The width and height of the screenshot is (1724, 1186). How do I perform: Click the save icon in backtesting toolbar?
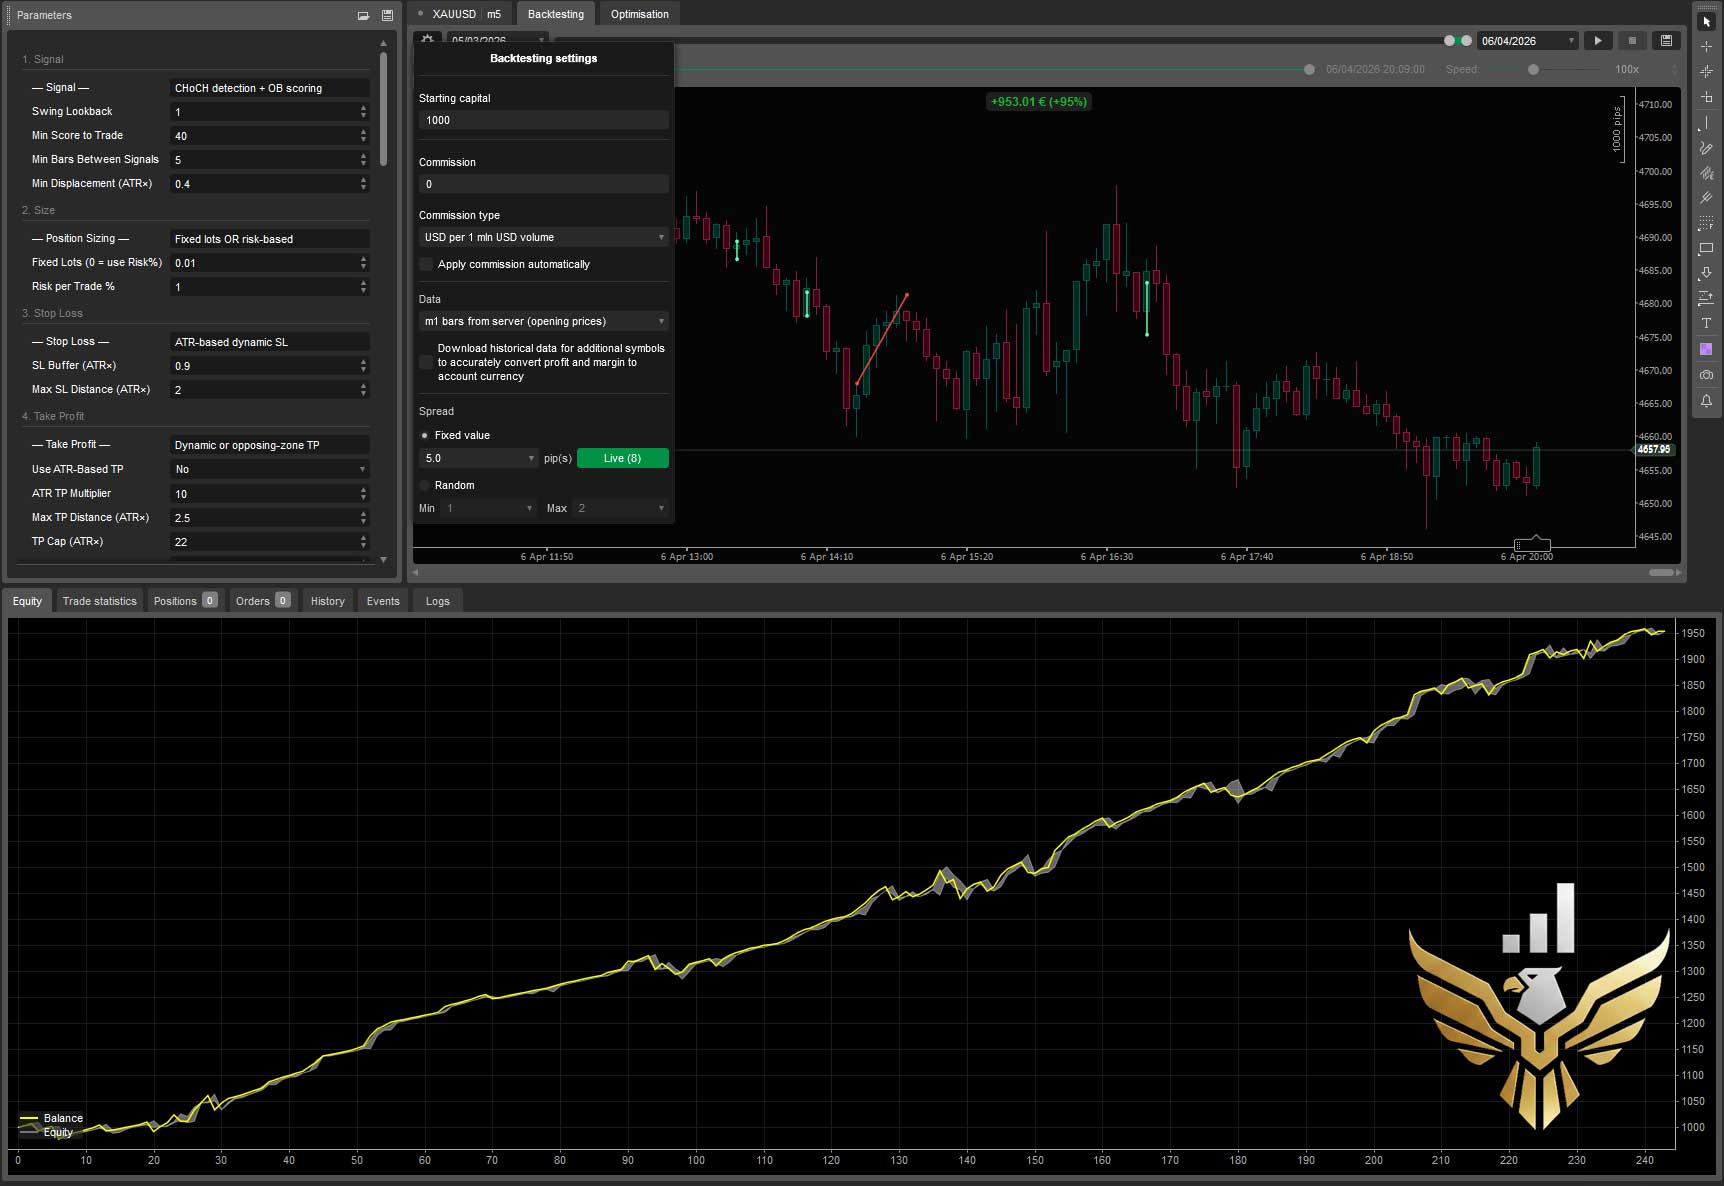point(1666,41)
